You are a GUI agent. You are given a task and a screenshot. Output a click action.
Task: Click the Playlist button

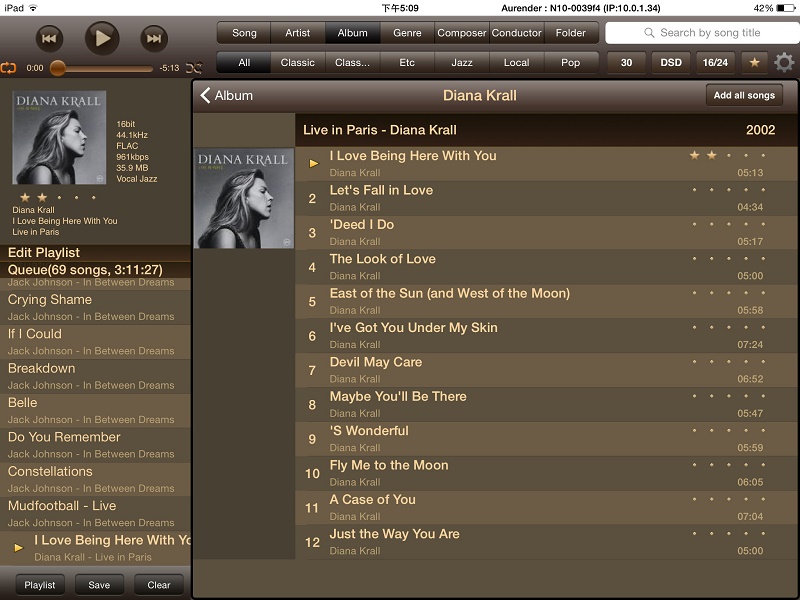[x=40, y=585]
